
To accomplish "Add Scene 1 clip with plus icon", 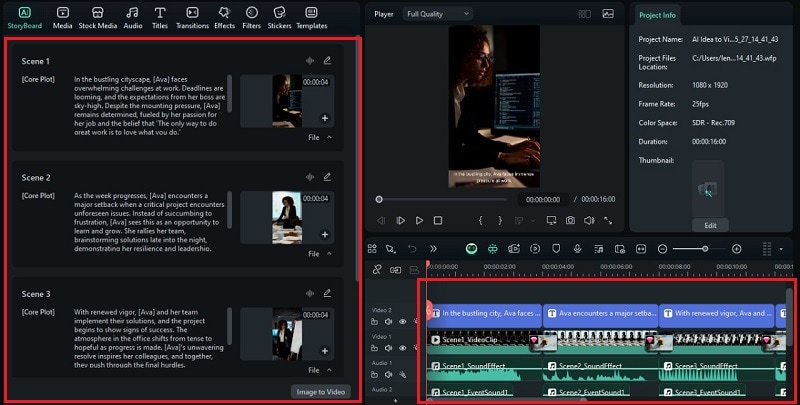I will click(x=324, y=118).
